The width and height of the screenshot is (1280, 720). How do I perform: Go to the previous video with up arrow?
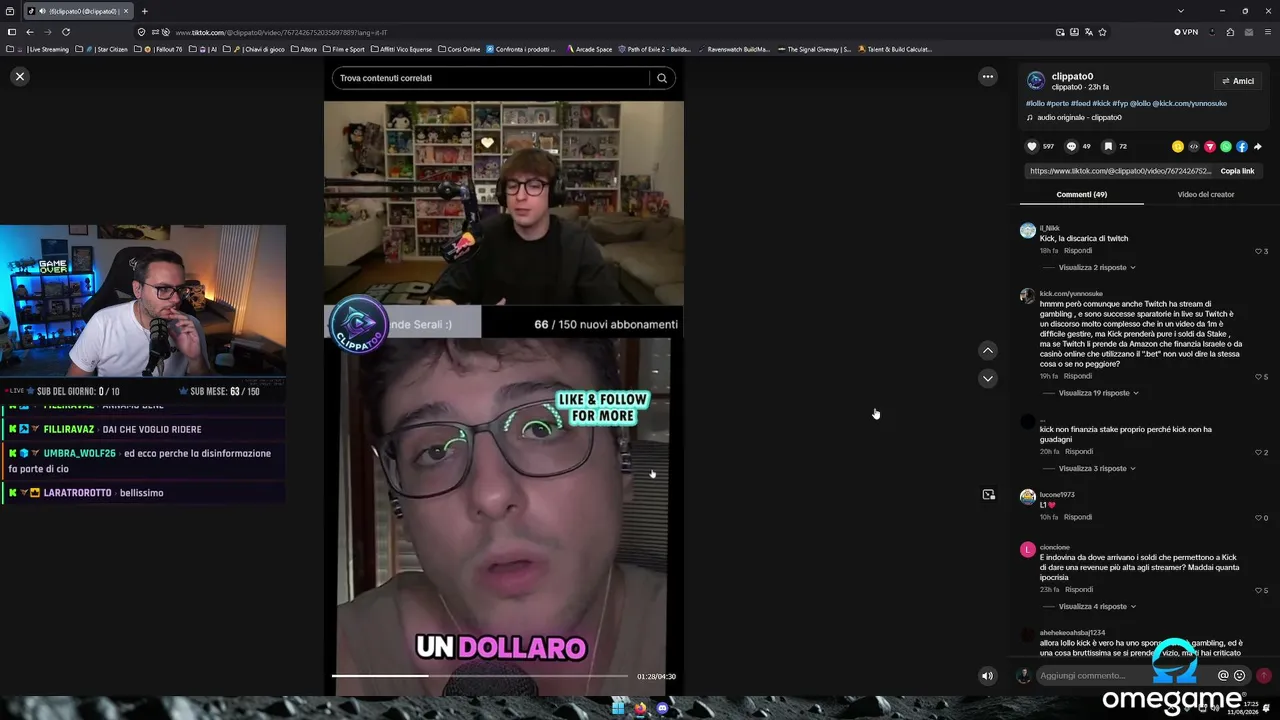click(x=988, y=351)
